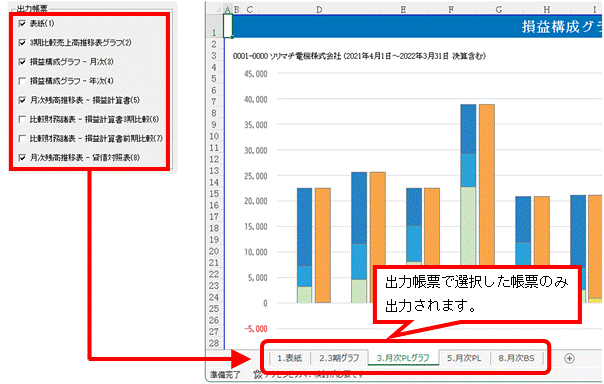Go to the 5.月次PL sheet tab
Screen dimensions: 604x384
(x=464, y=358)
